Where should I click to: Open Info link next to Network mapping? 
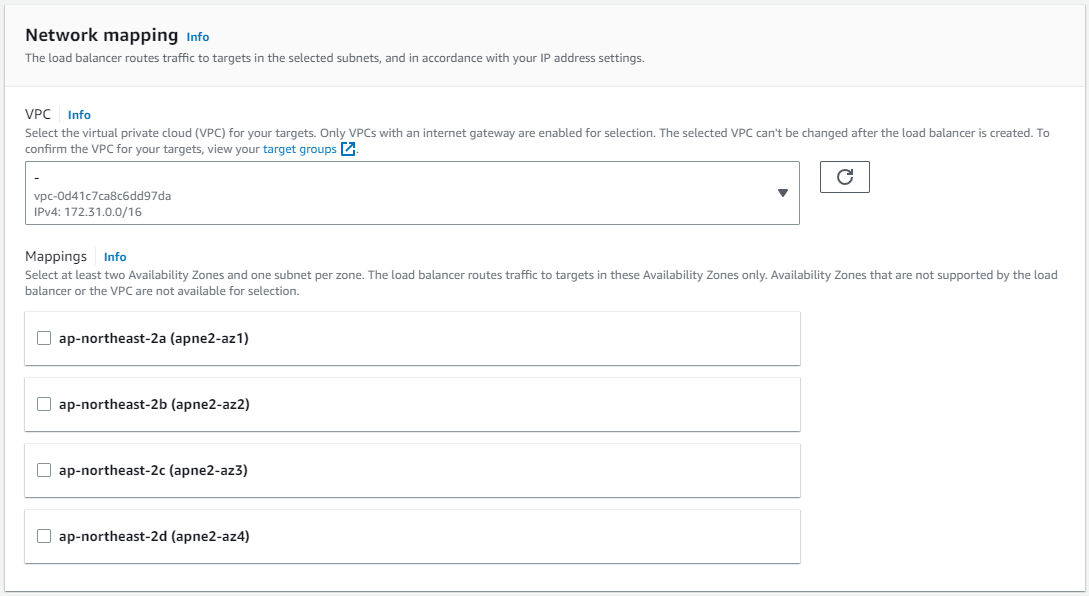tap(198, 37)
